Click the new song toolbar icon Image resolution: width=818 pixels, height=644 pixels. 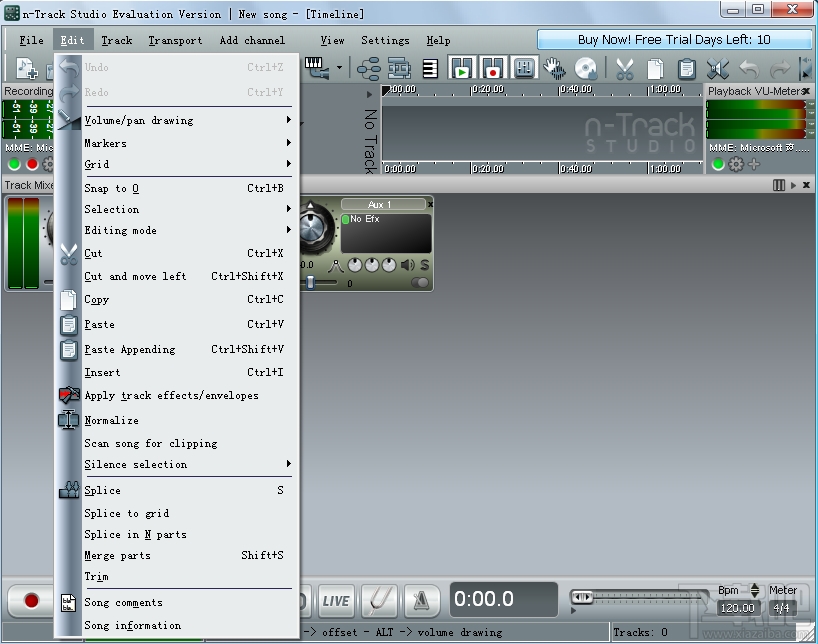coord(27,68)
